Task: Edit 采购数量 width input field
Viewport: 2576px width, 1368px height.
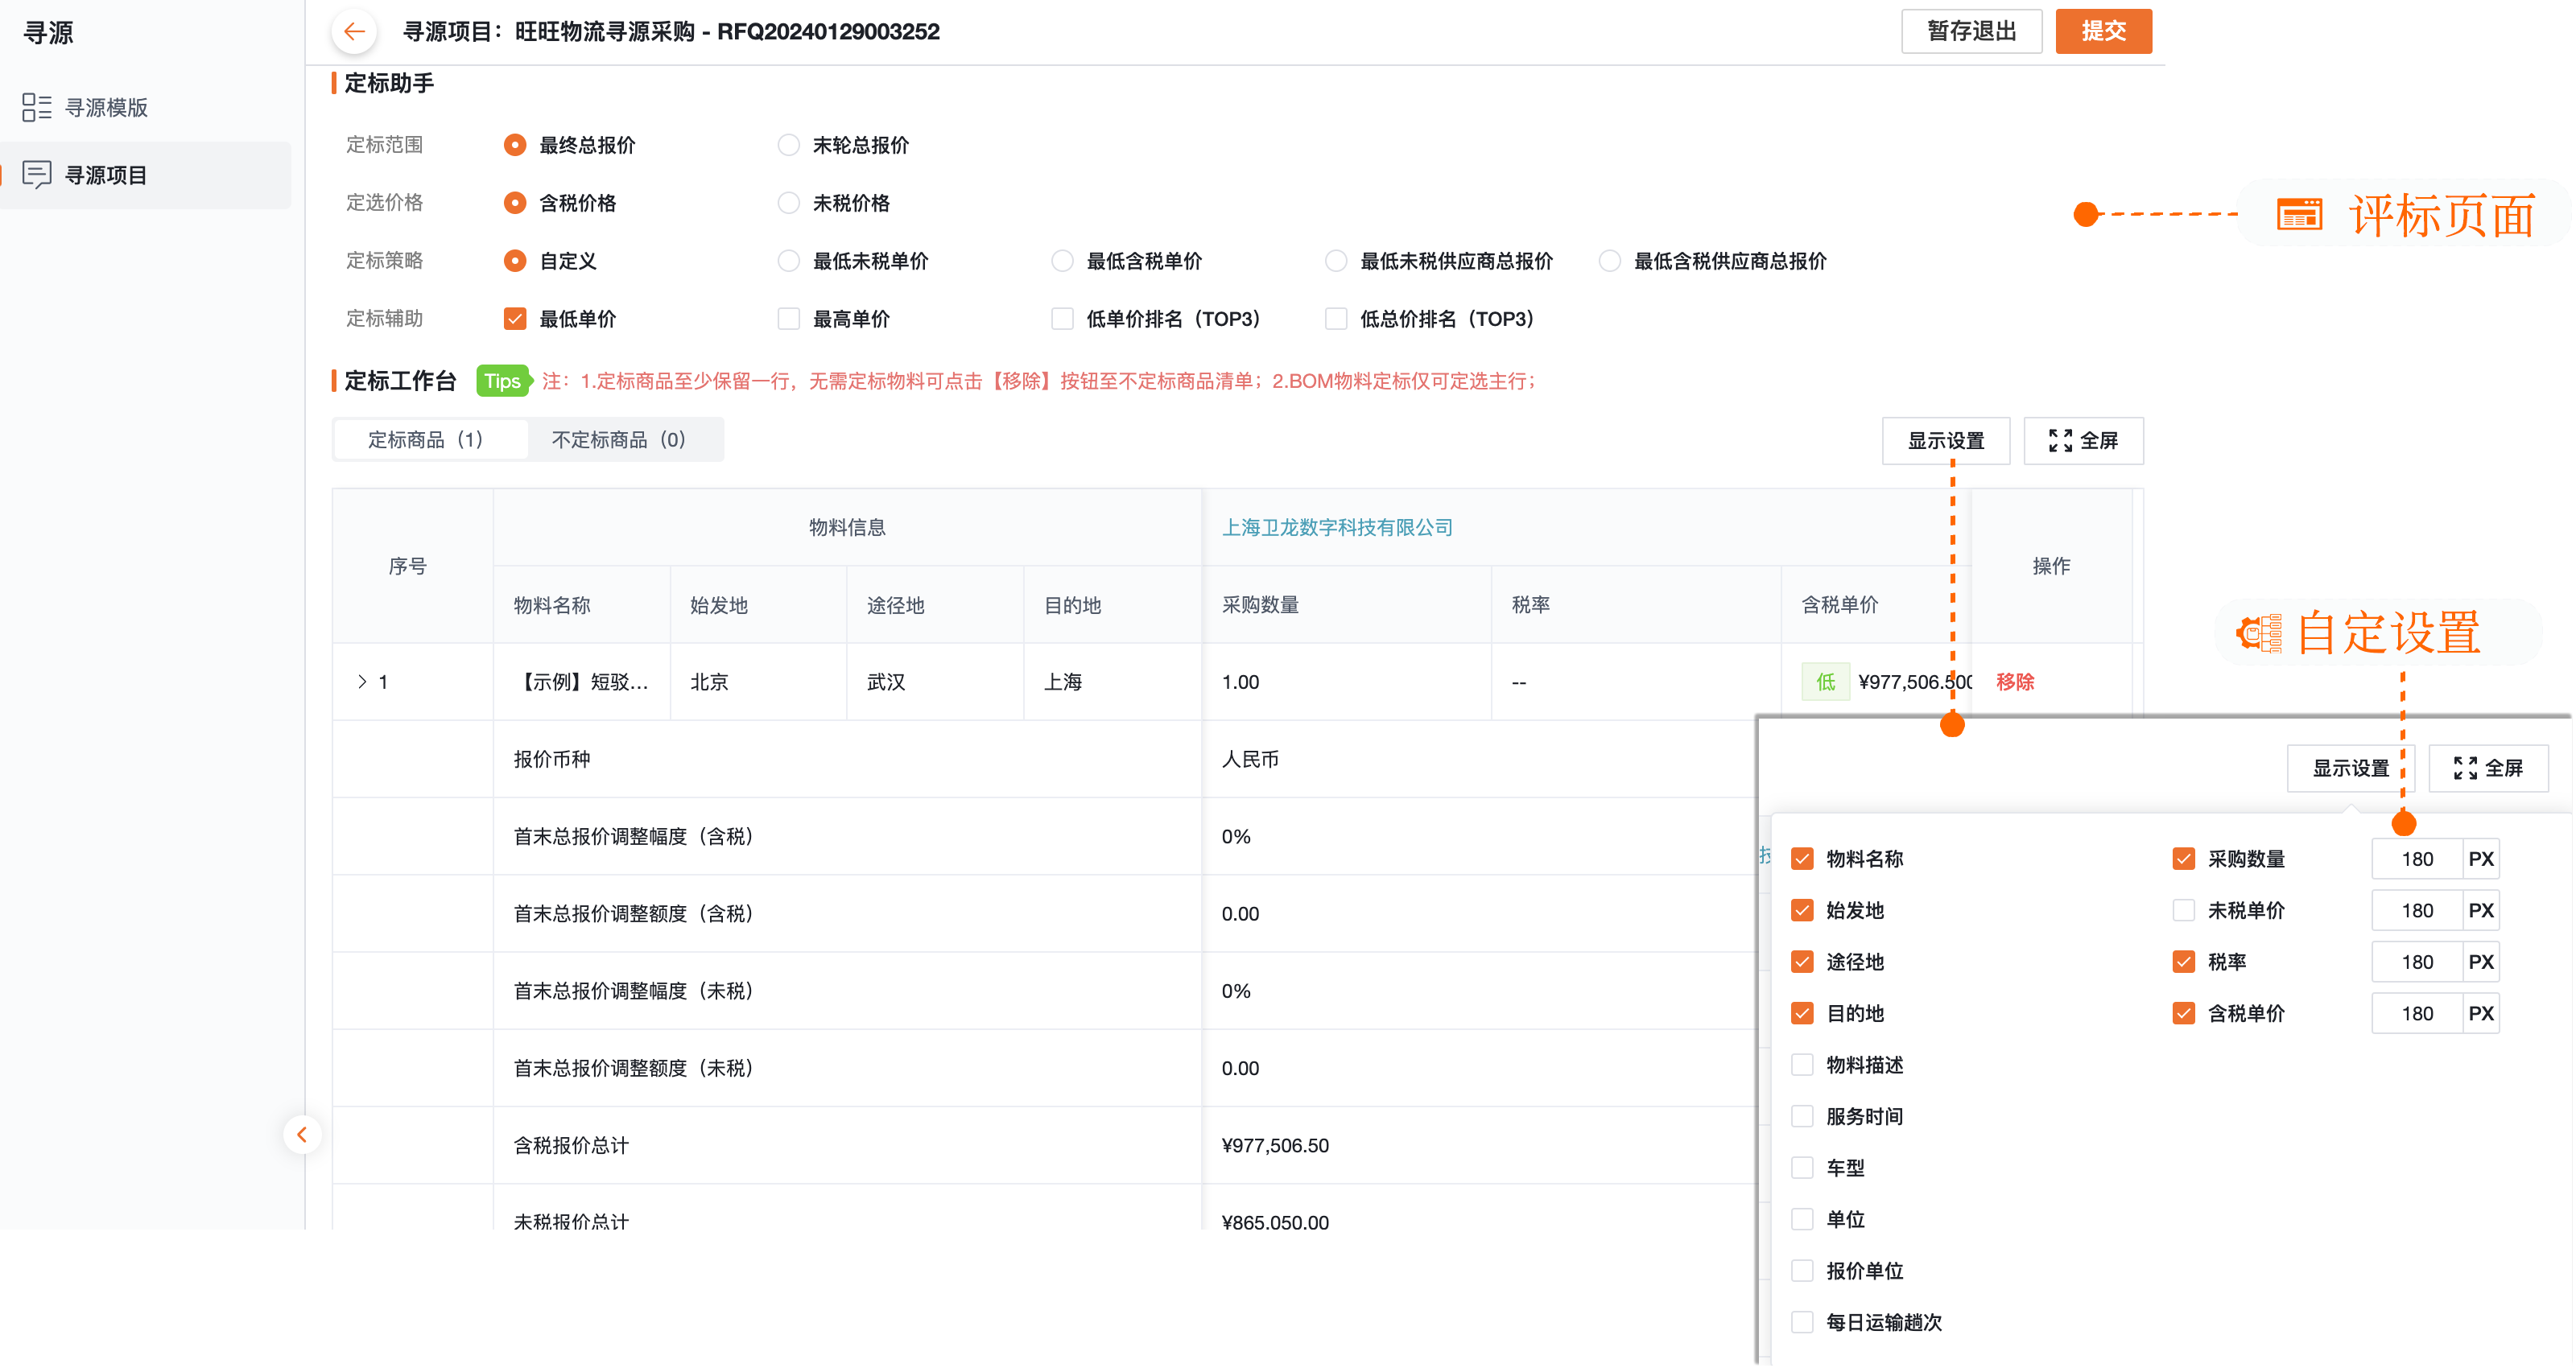Action: [x=2417, y=859]
